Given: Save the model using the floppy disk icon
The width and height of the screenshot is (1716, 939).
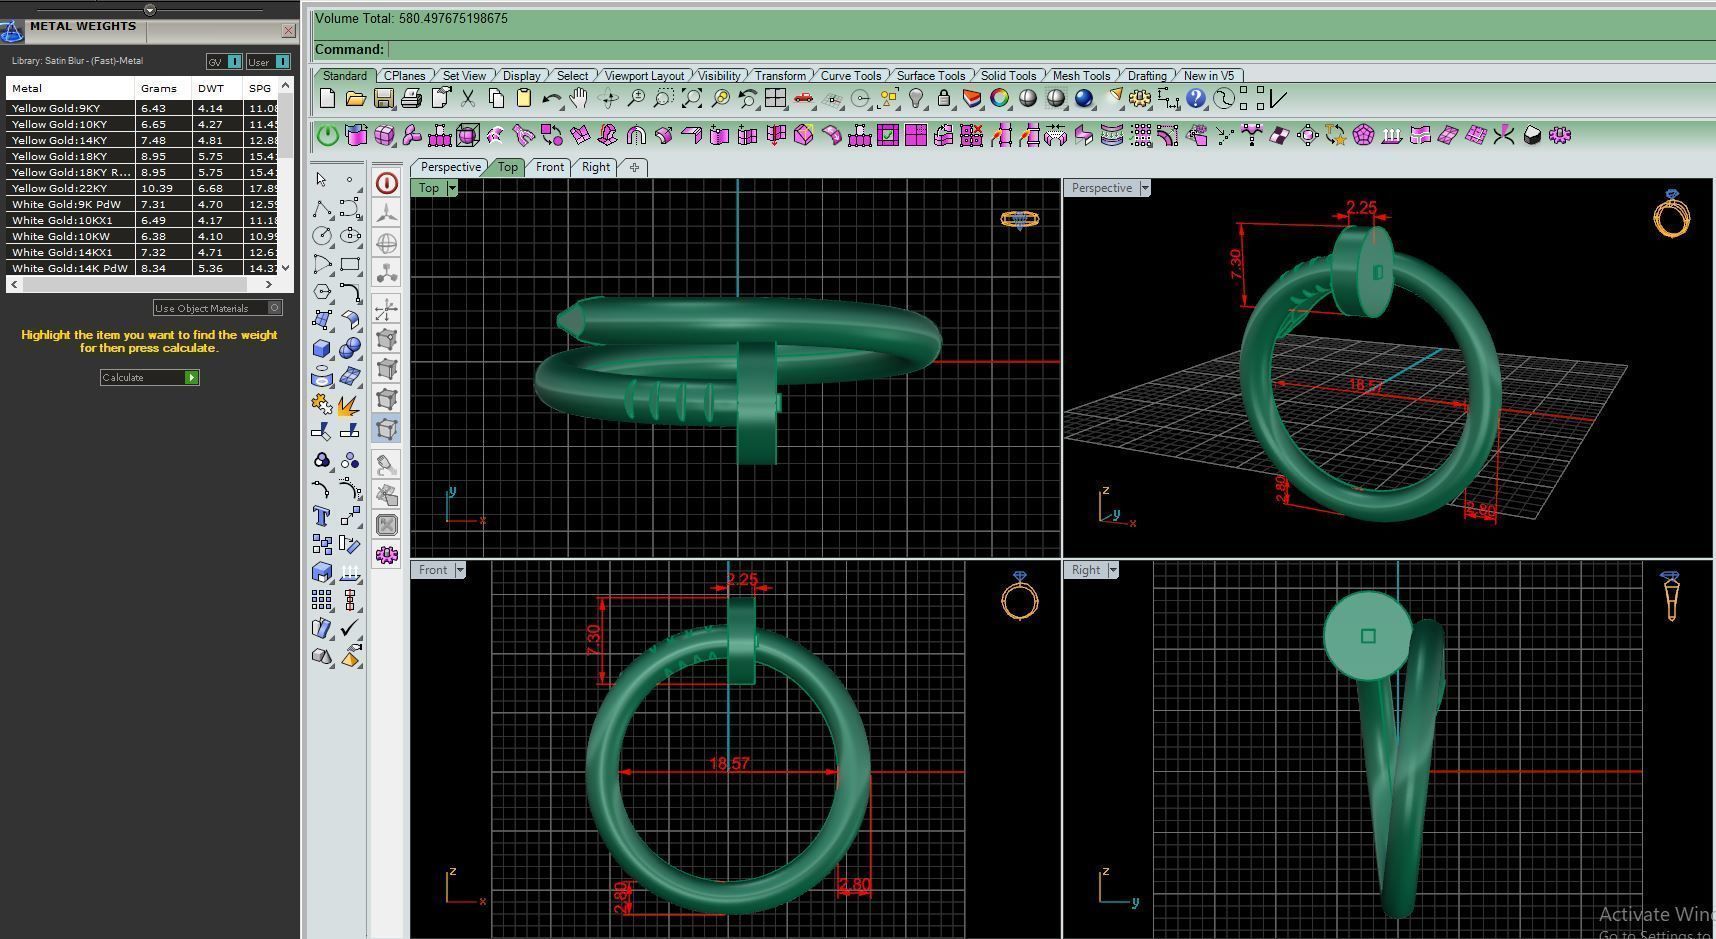Looking at the screenshot, I should pyautogui.click(x=383, y=98).
